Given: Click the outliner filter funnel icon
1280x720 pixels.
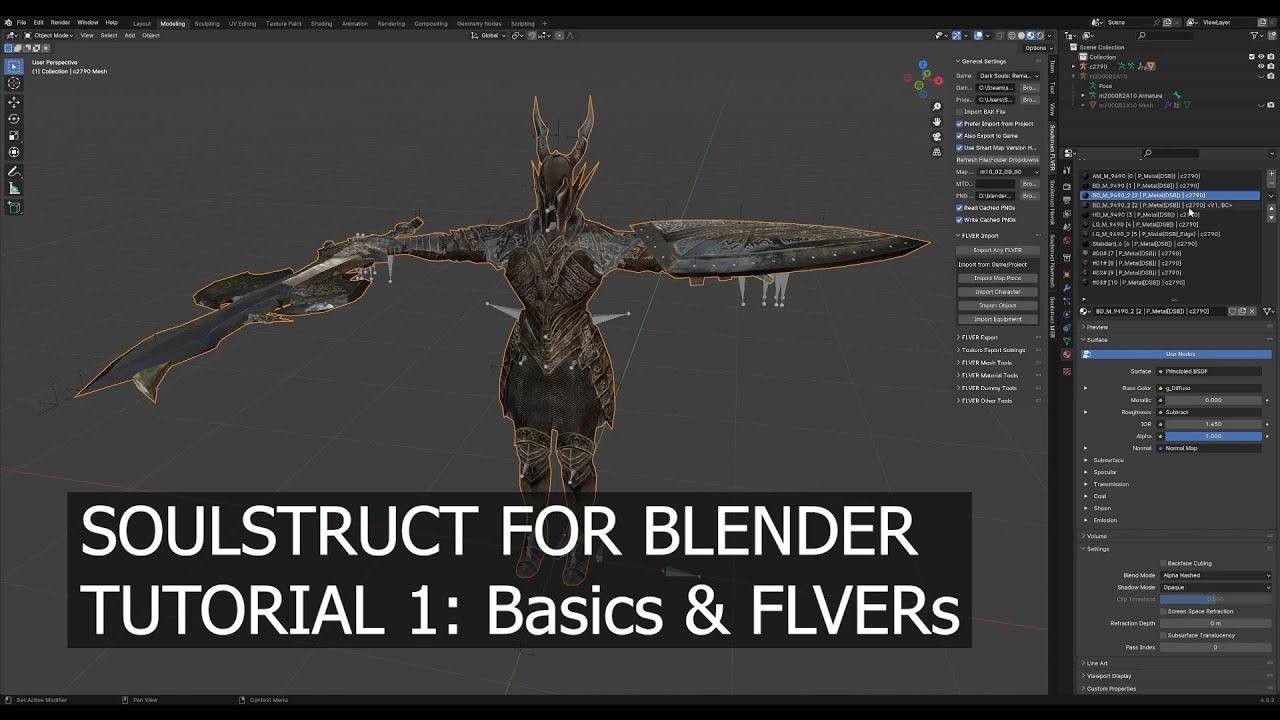Looking at the screenshot, I should (x=1255, y=35).
